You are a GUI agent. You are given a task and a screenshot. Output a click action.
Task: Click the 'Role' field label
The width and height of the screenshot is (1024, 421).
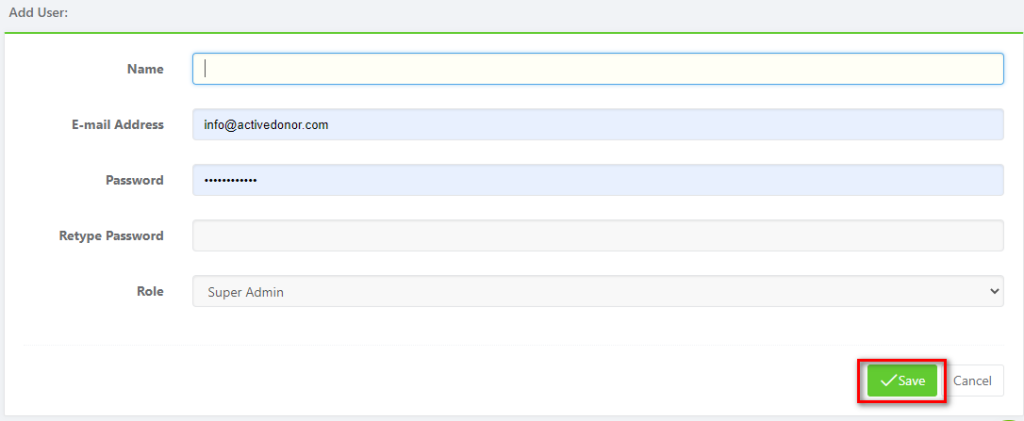click(150, 292)
